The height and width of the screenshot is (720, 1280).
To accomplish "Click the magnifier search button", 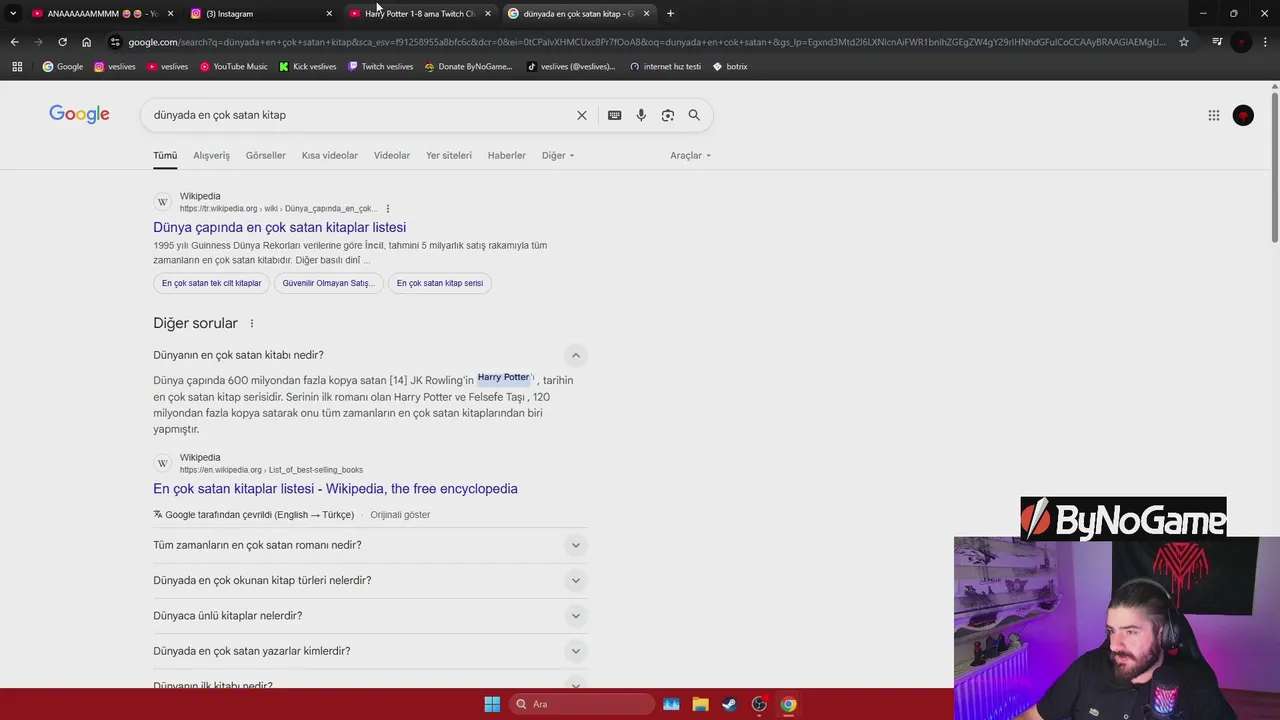I will point(694,115).
